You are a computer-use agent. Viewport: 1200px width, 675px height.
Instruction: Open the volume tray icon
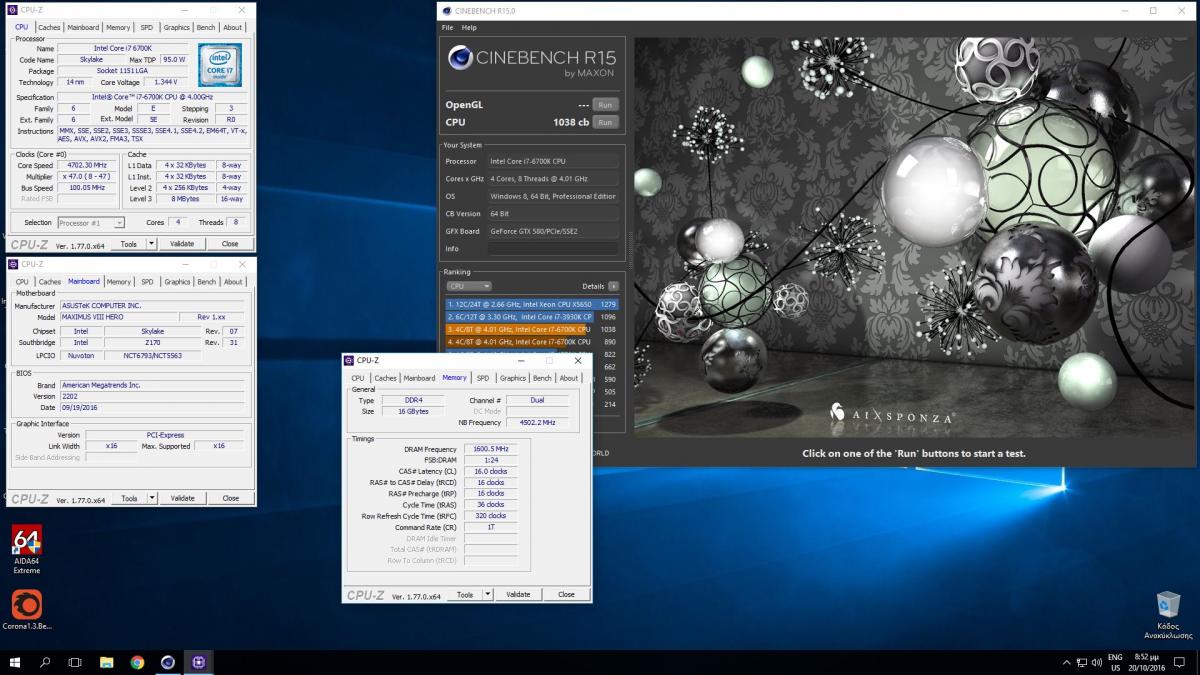pyautogui.click(x=1096, y=662)
